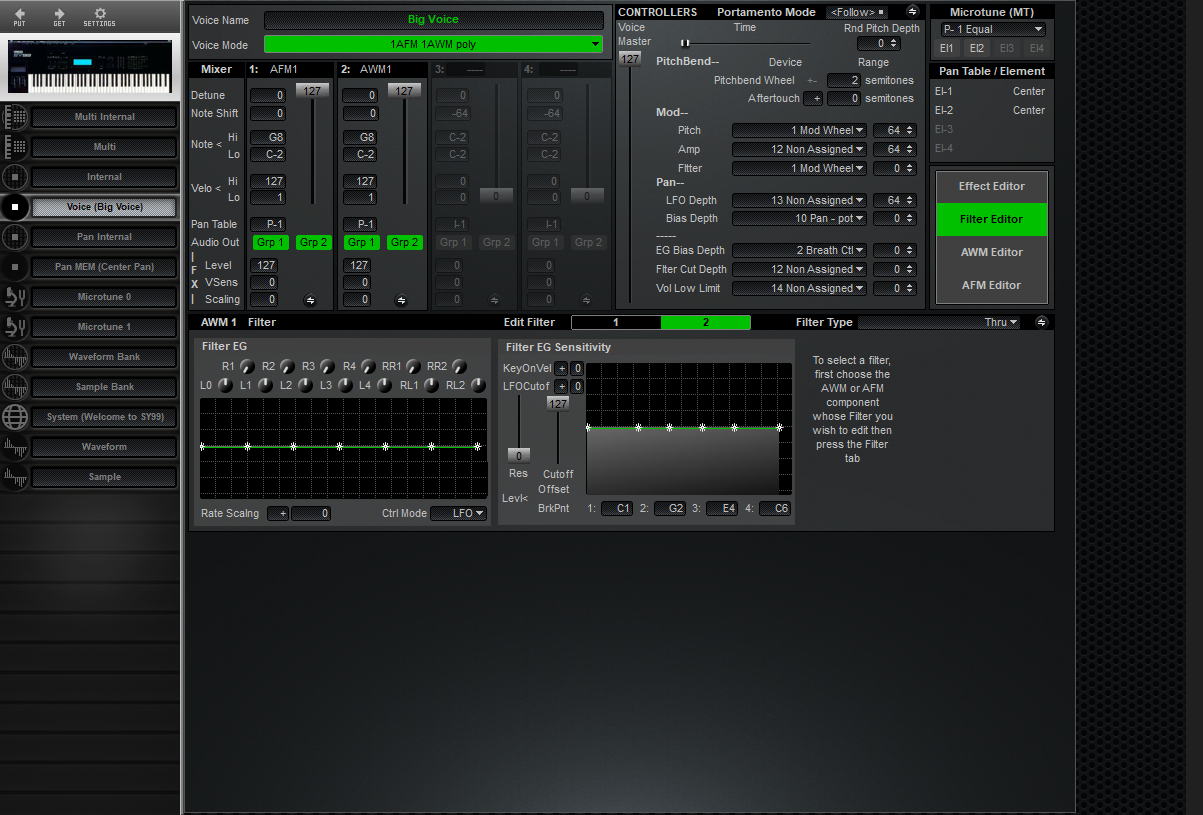Open the Microtune P-1 Equal dropdown
Image resolution: width=1203 pixels, height=815 pixels.
click(993, 29)
